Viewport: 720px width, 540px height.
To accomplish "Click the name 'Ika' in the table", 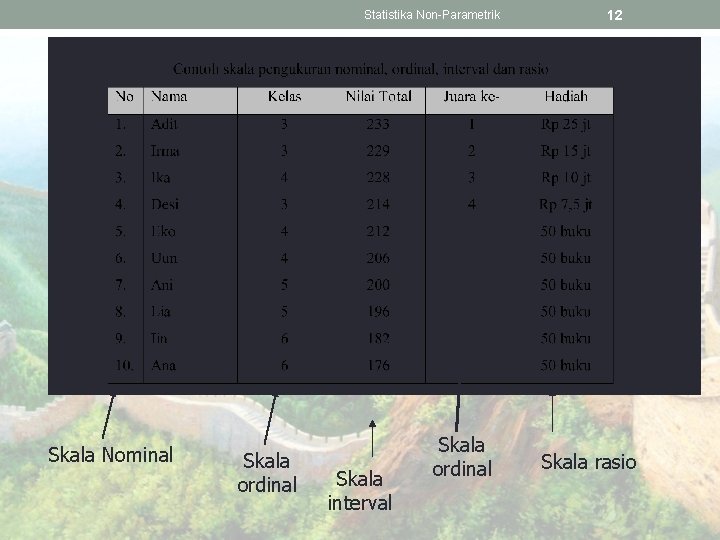I will coord(161,177).
